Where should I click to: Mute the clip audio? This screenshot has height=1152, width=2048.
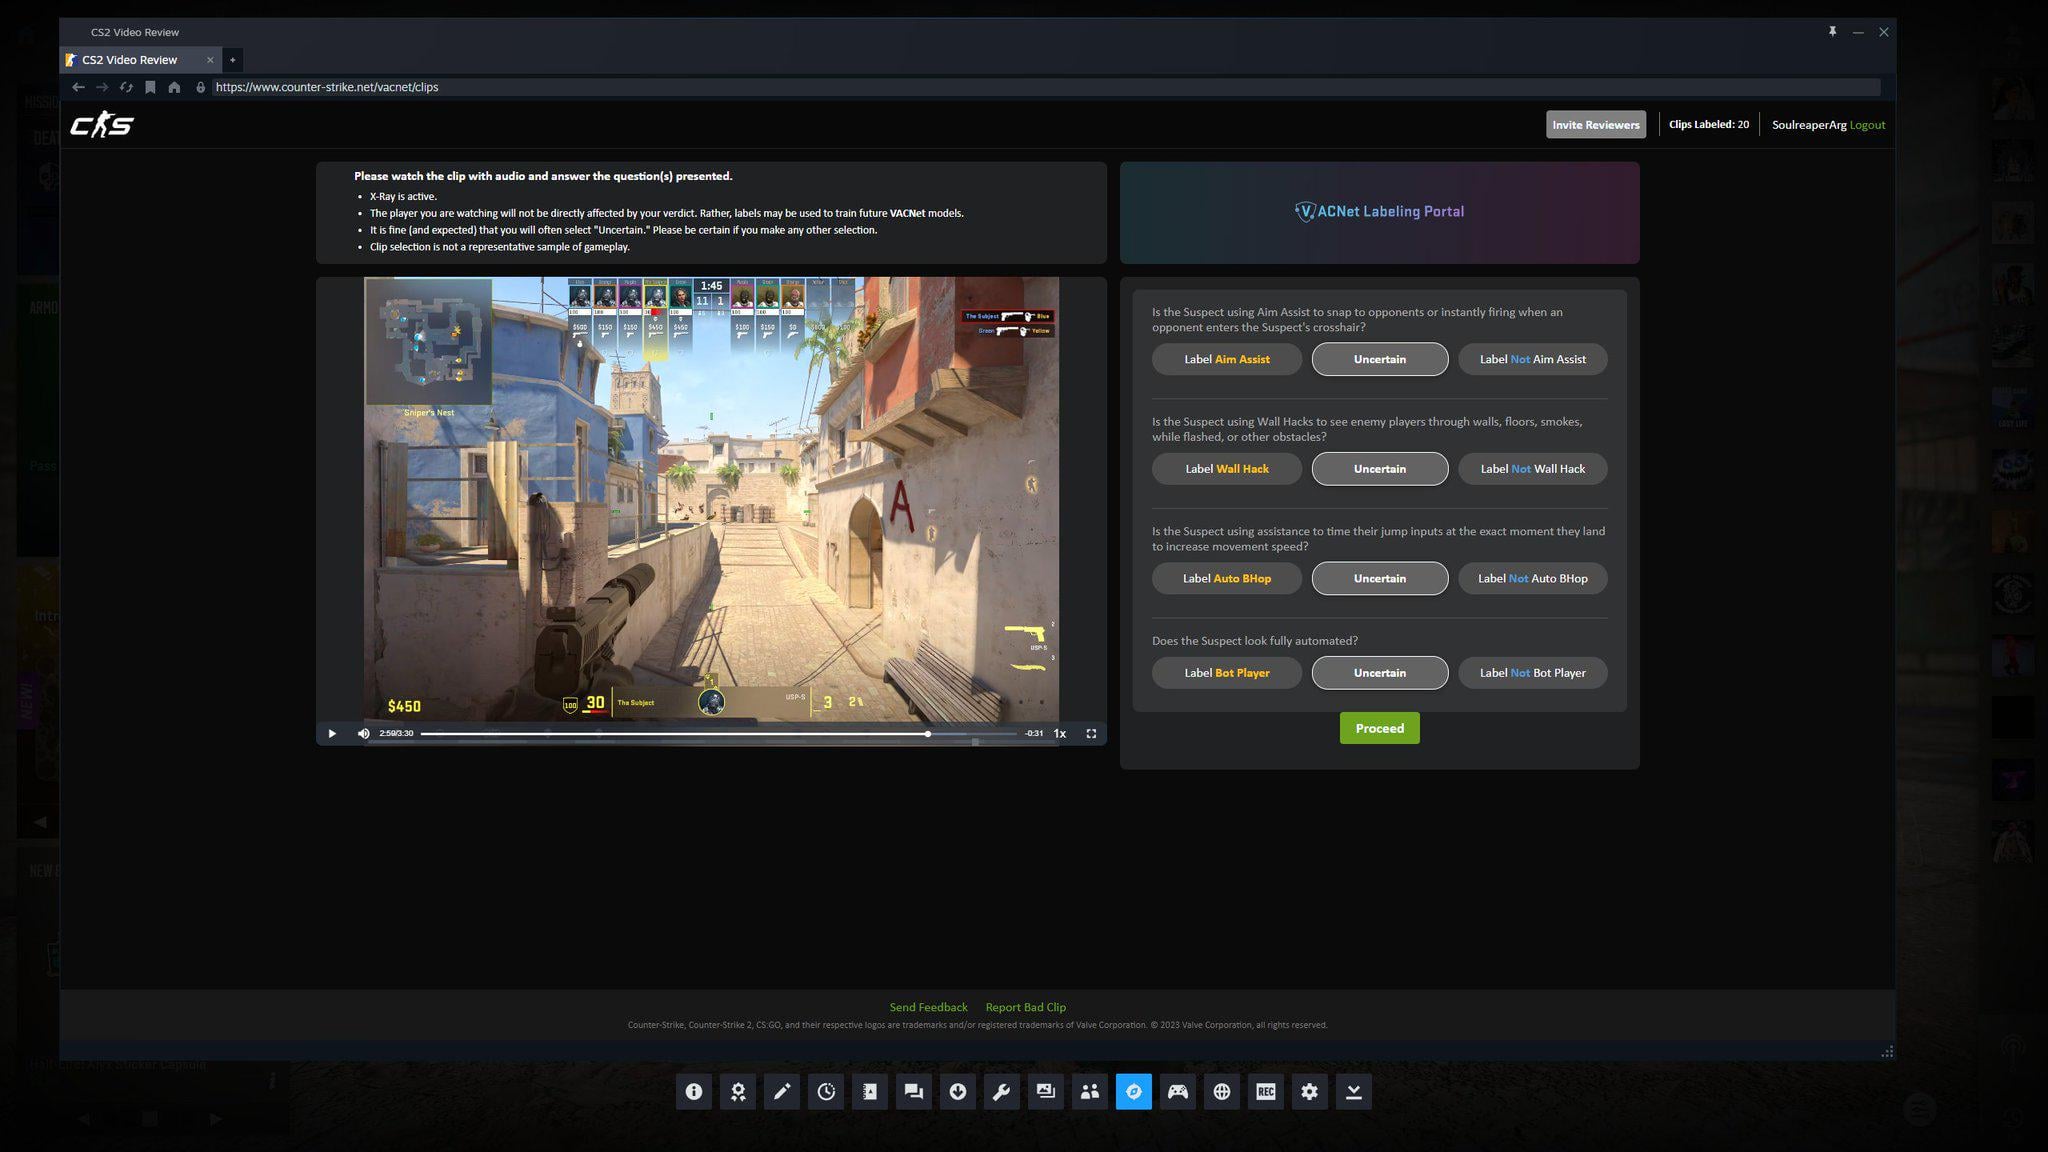coord(364,734)
